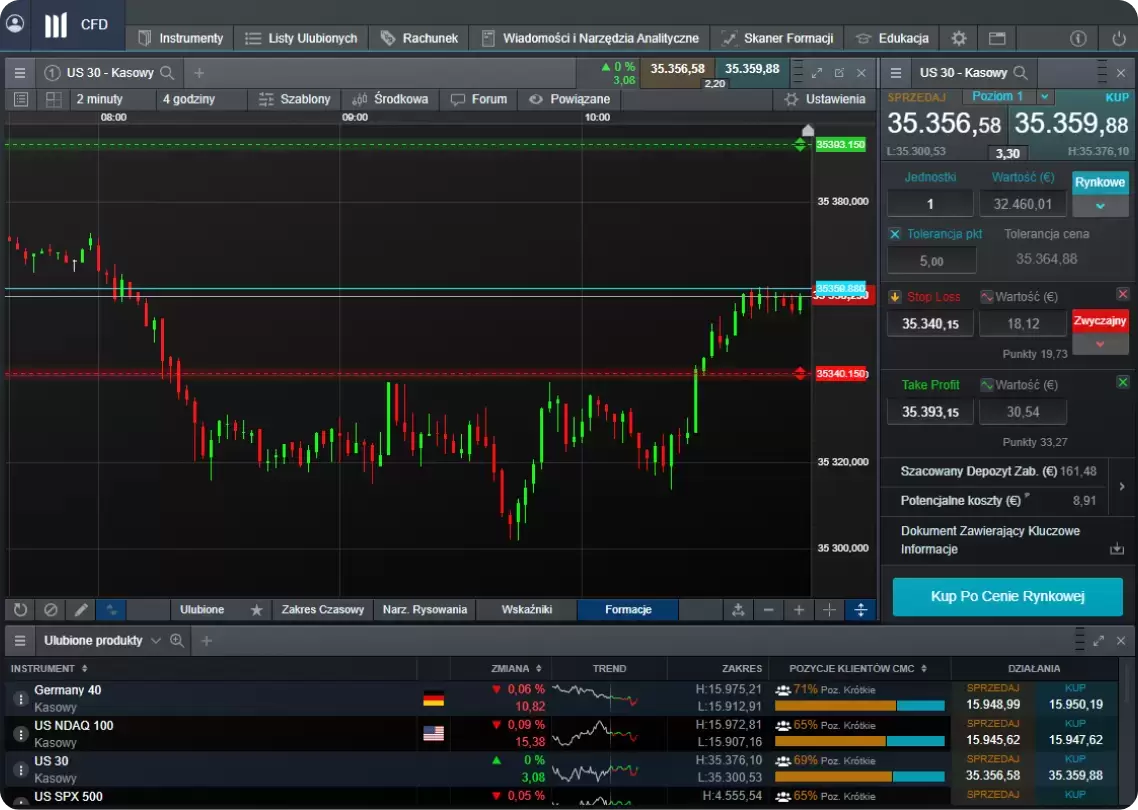Select the pencil drawing tool

[x=81, y=610]
